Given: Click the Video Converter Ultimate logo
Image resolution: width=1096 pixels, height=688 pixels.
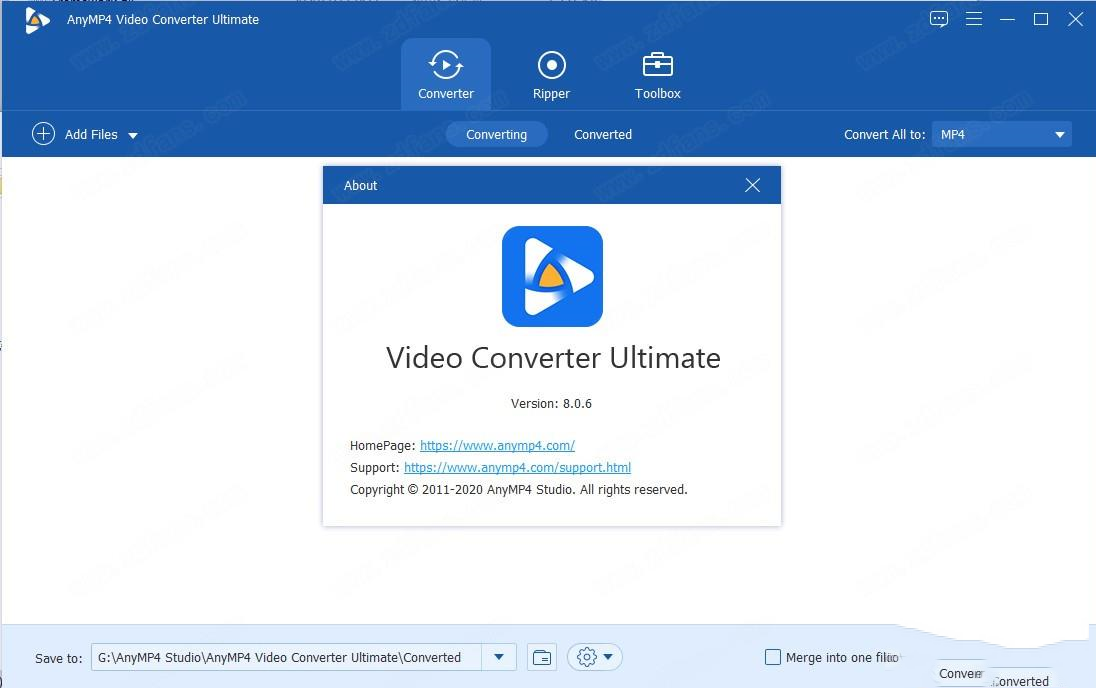Looking at the screenshot, I should coord(552,276).
